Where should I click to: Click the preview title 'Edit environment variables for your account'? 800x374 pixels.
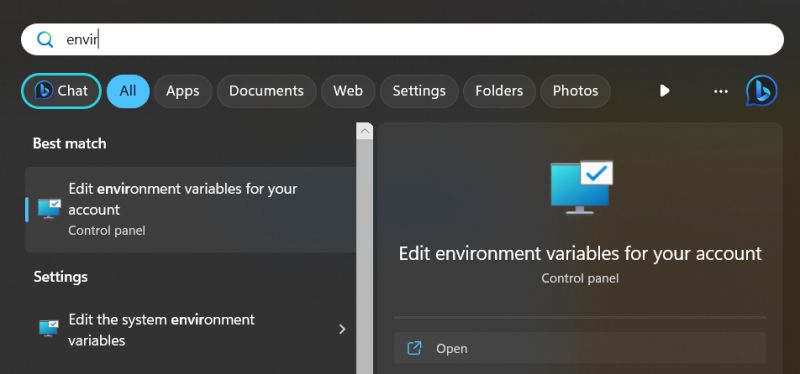tap(580, 254)
